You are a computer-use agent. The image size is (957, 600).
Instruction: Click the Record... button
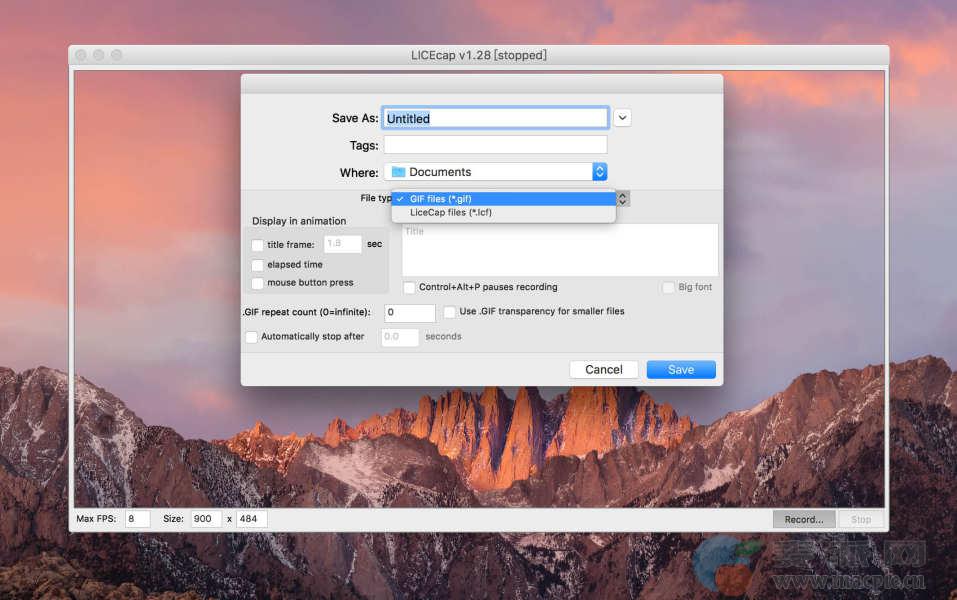(x=803, y=519)
